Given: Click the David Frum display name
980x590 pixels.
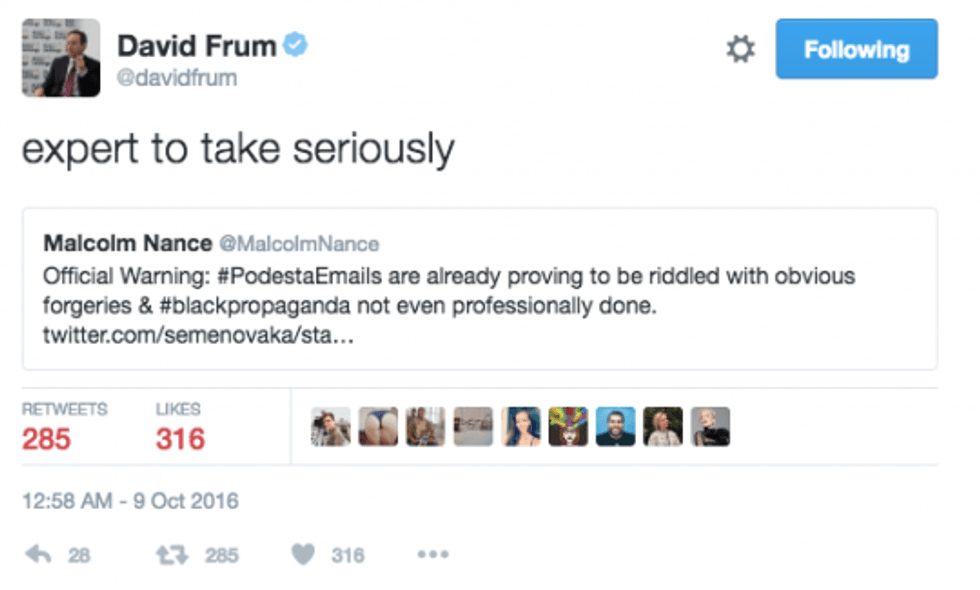Looking at the screenshot, I should pos(195,45).
